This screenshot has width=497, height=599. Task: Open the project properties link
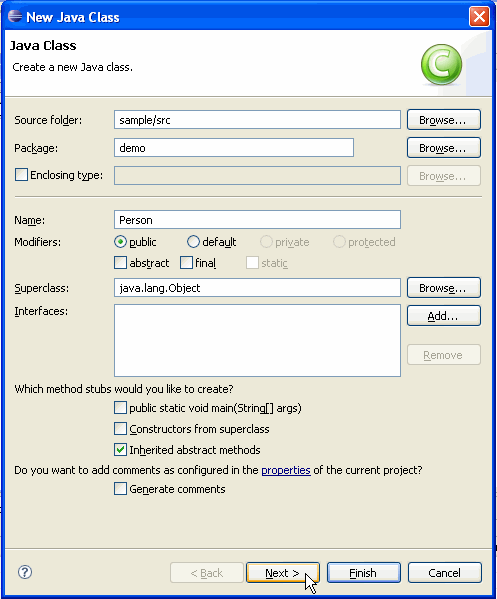point(286,470)
